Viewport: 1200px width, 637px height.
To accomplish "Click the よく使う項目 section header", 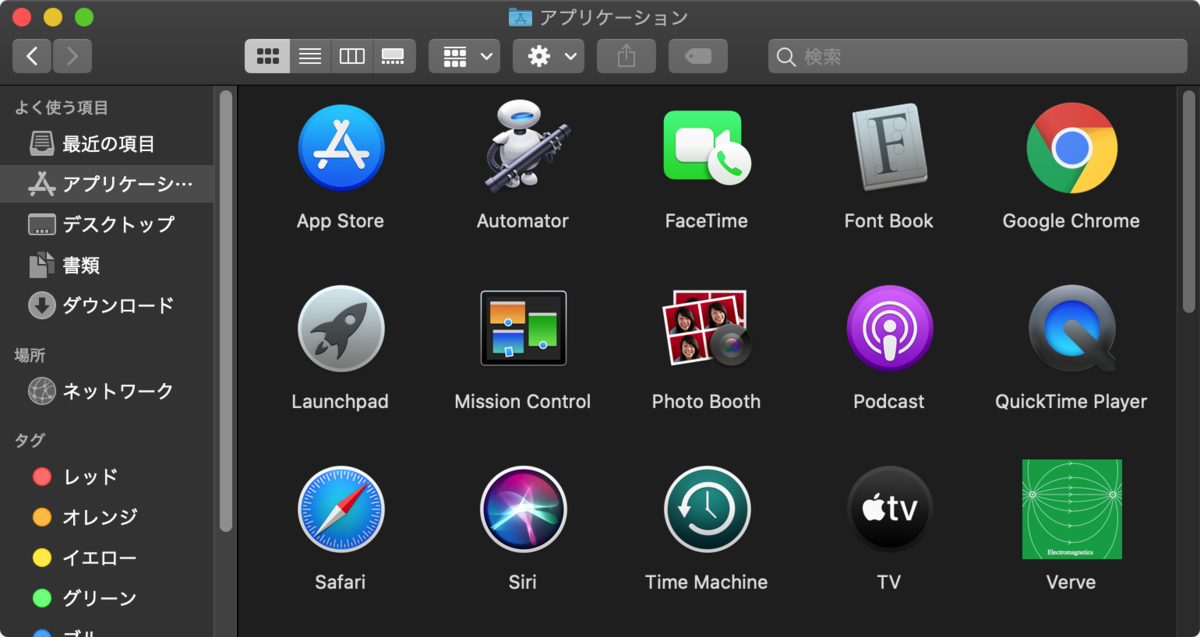I will [61, 108].
